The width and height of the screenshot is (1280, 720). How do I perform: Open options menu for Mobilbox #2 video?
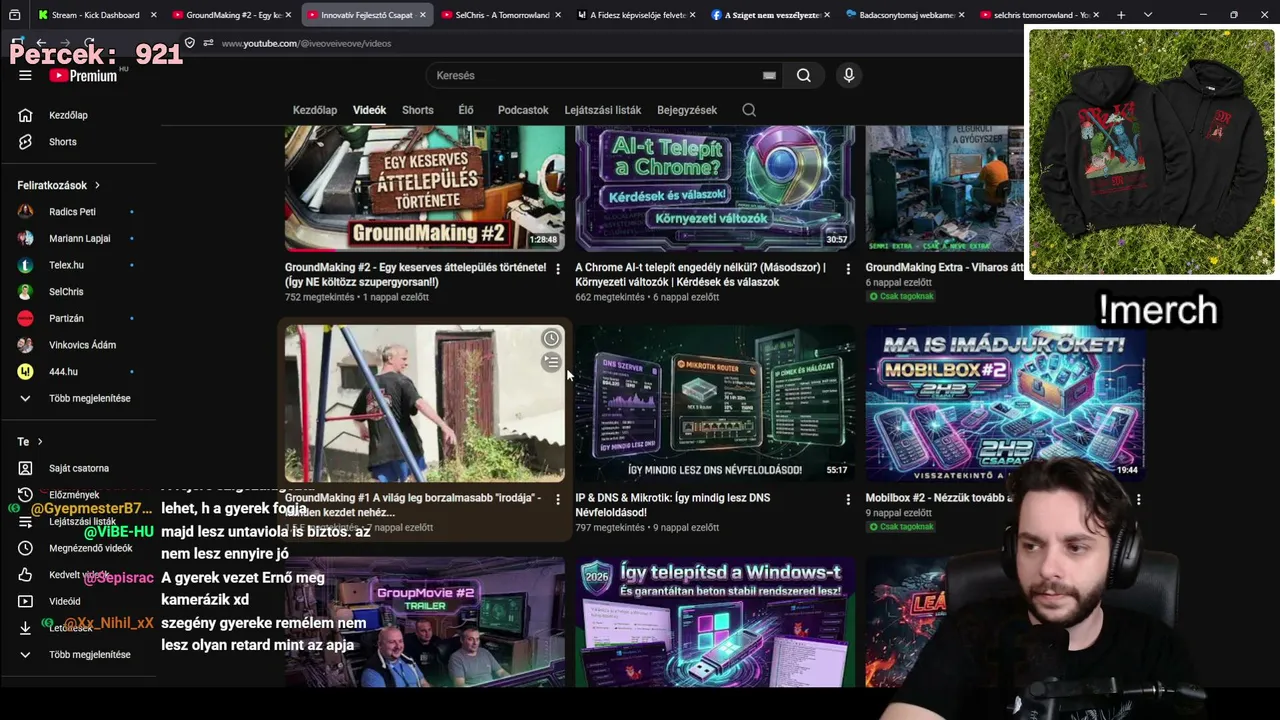pyautogui.click(x=1138, y=499)
